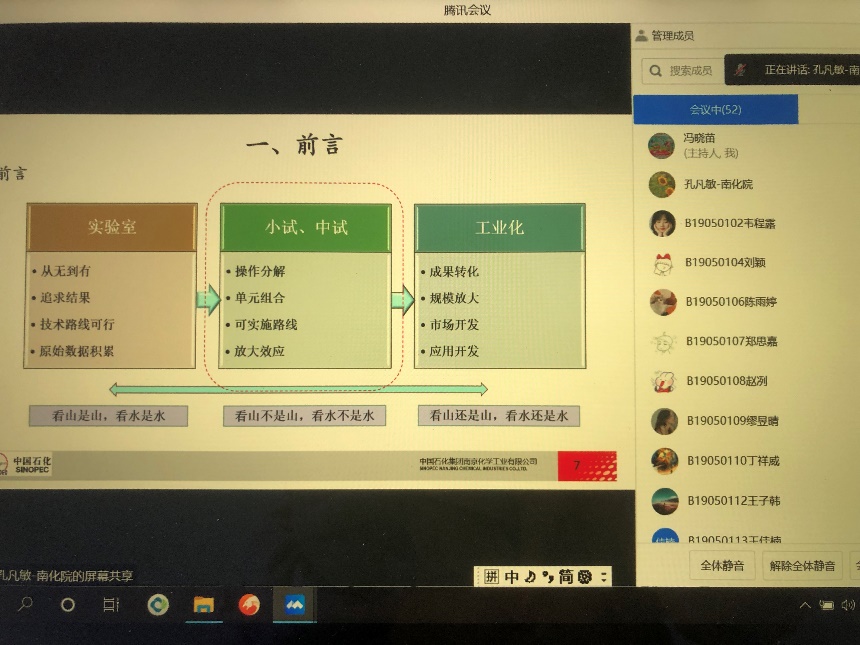Open the green circular browser in taskbar
The image size is (860, 645).
(x=158, y=605)
